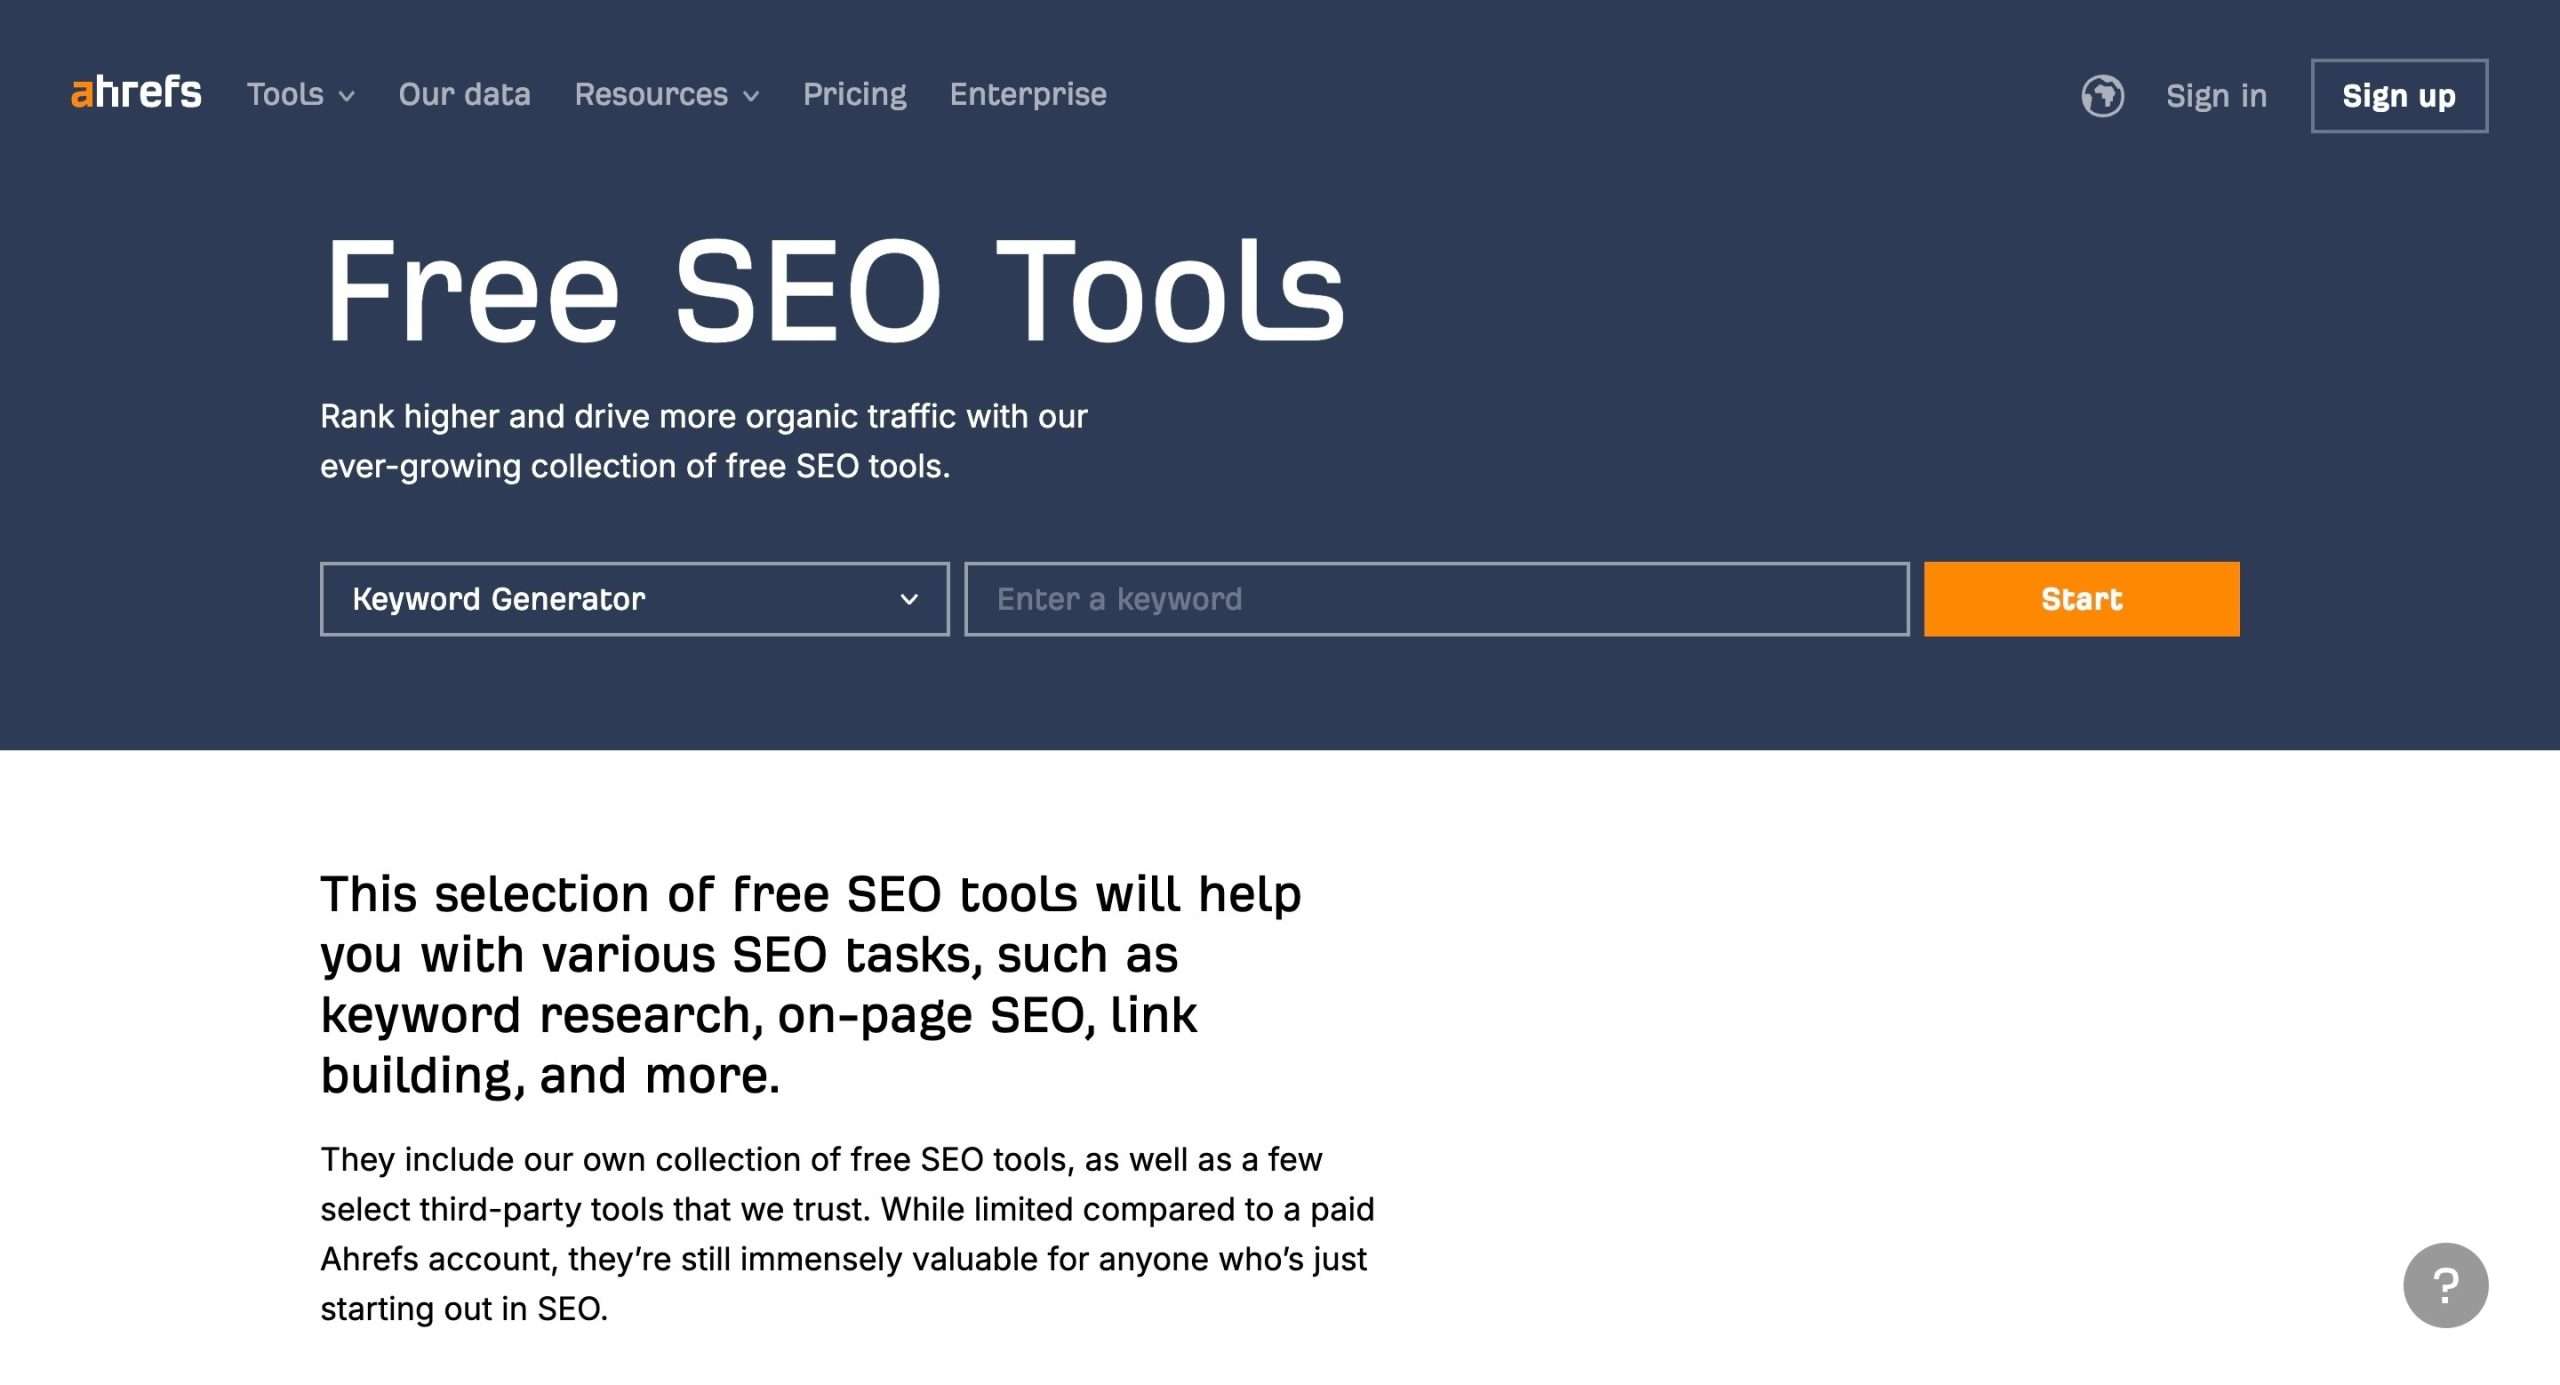Click the chevron arrow beside Resources
The height and width of the screenshot is (1385, 2560).
pyautogui.click(x=751, y=97)
